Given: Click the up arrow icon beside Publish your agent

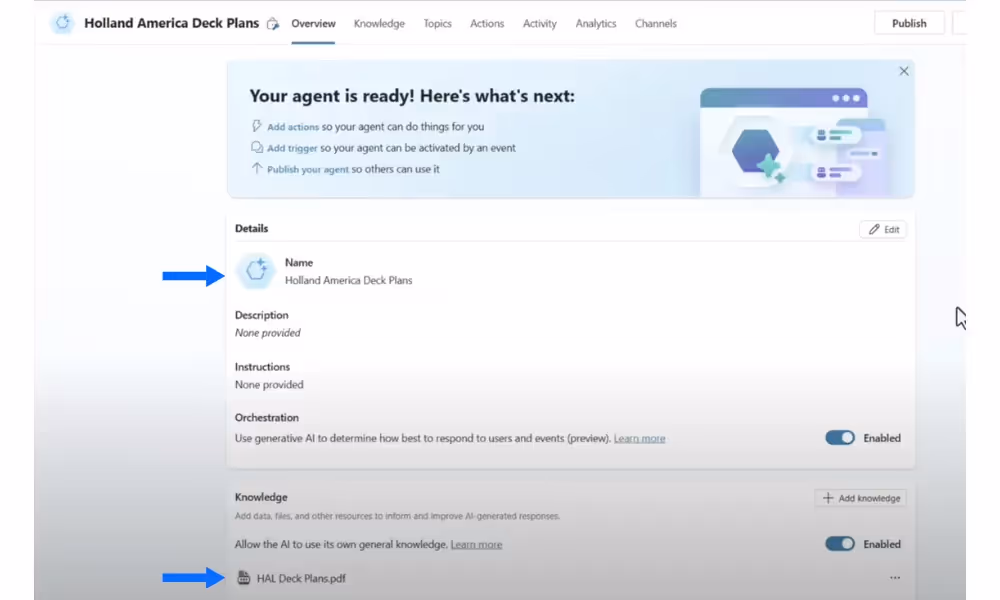Looking at the screenshot, I should pyautogui.click(x=256, y=168).
